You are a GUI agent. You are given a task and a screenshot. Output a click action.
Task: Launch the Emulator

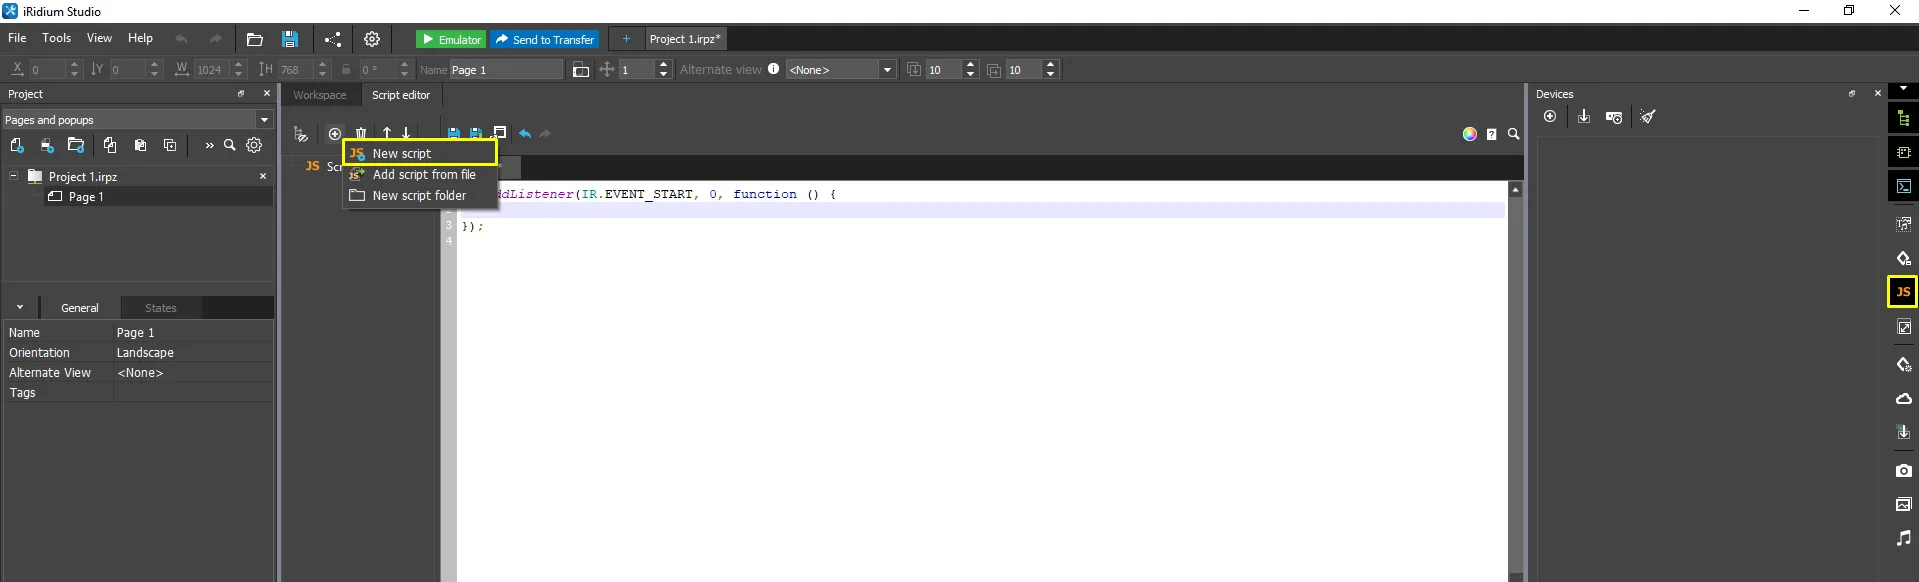click(x=451, y=39)
